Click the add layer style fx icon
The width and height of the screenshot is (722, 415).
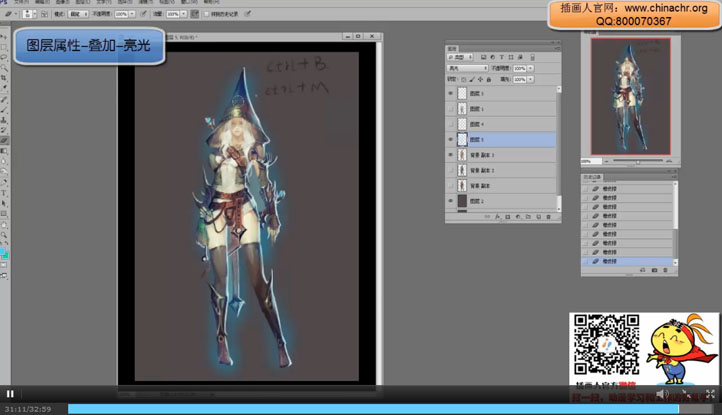tap(497, 217)
